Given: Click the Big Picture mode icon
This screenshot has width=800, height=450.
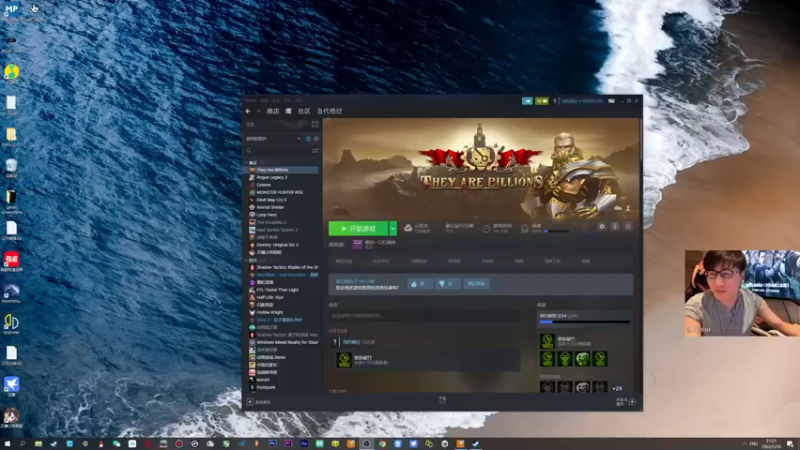Looking at the screenshot, I should (611, 101).
